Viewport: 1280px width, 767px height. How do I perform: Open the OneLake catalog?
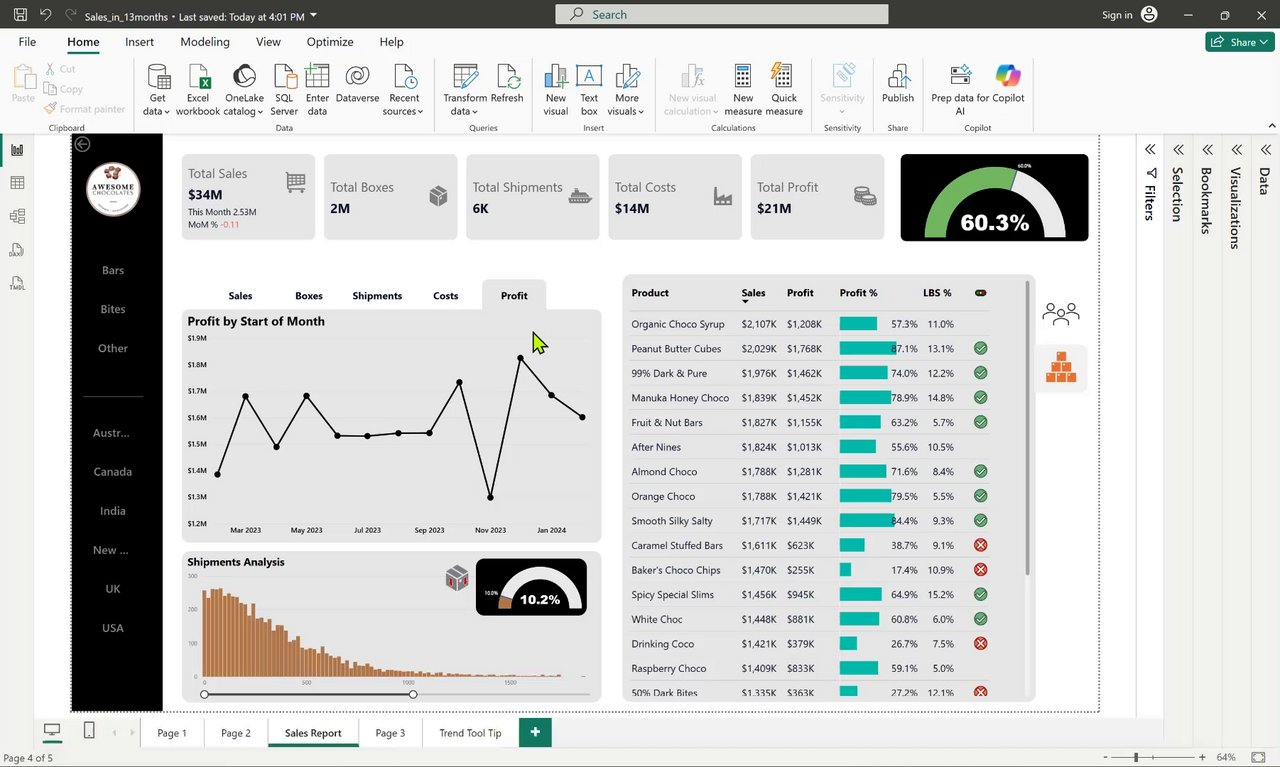(x=244, y=90)
